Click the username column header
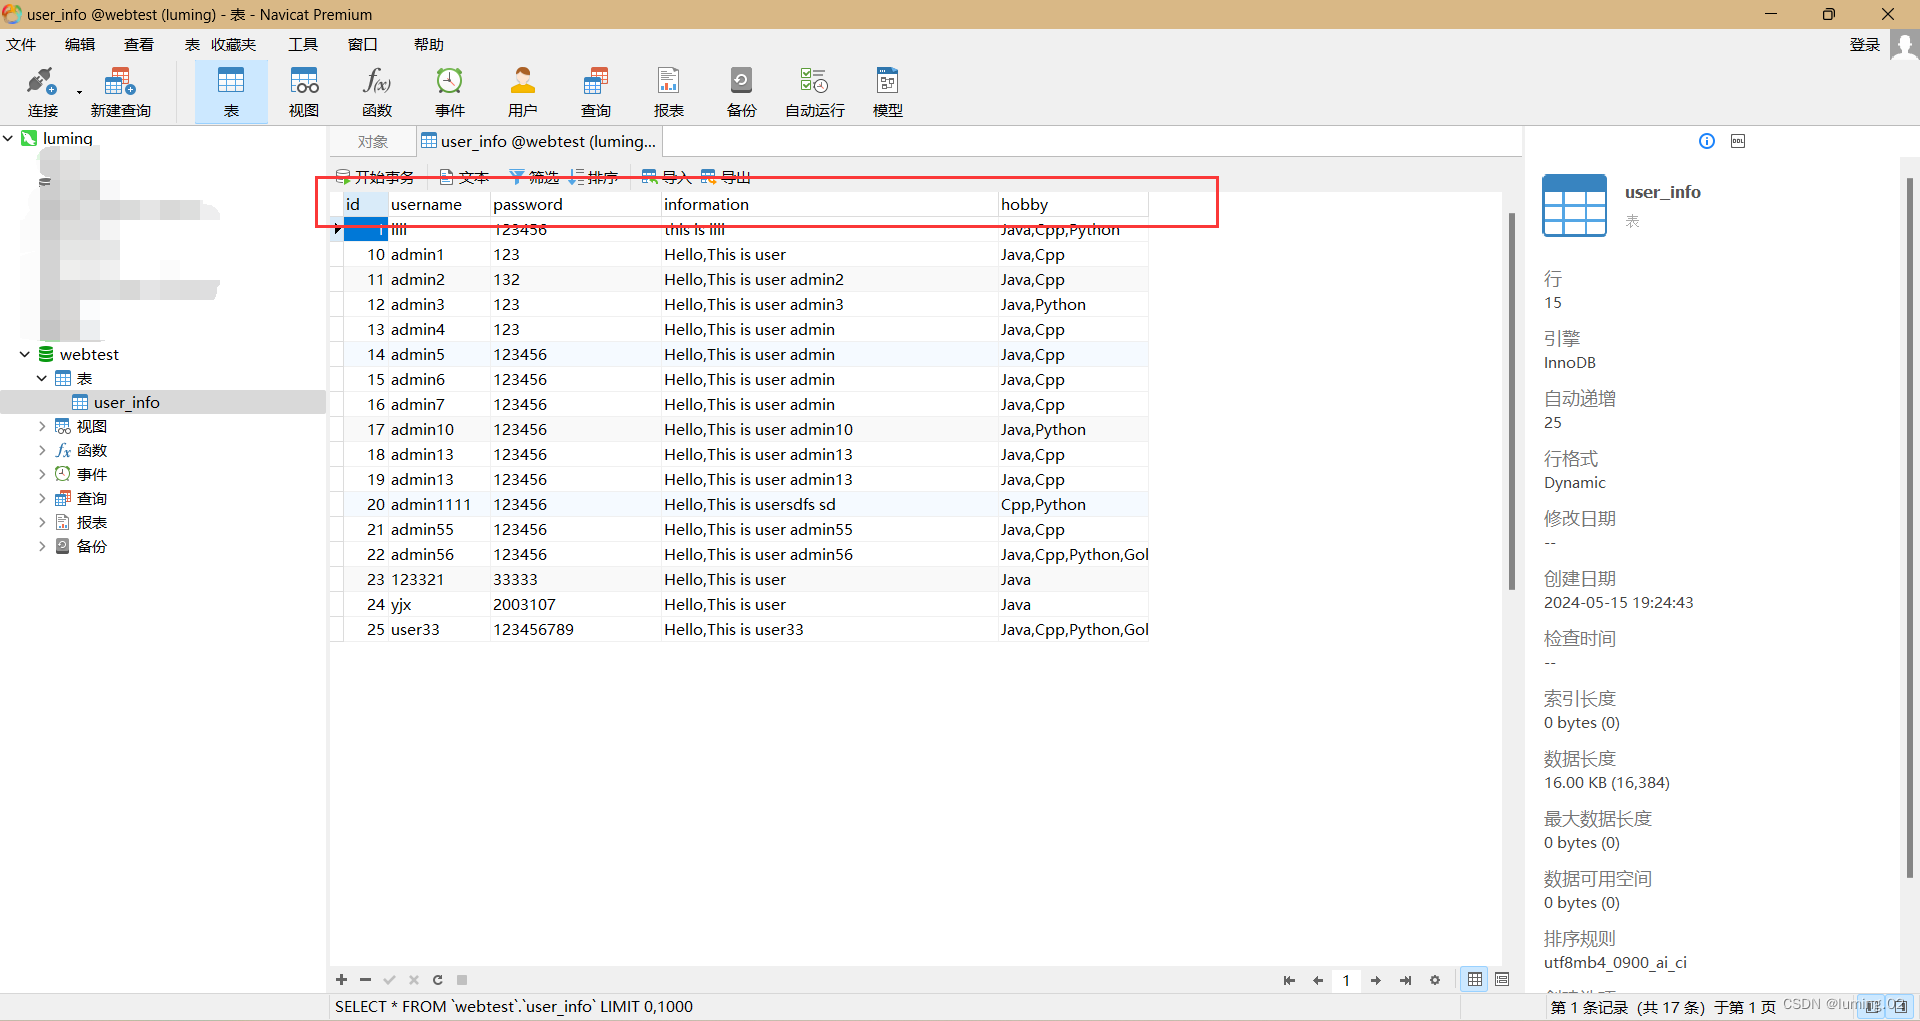The height and width of the screenshot is (1021, 1920). [x=439, y=204]
